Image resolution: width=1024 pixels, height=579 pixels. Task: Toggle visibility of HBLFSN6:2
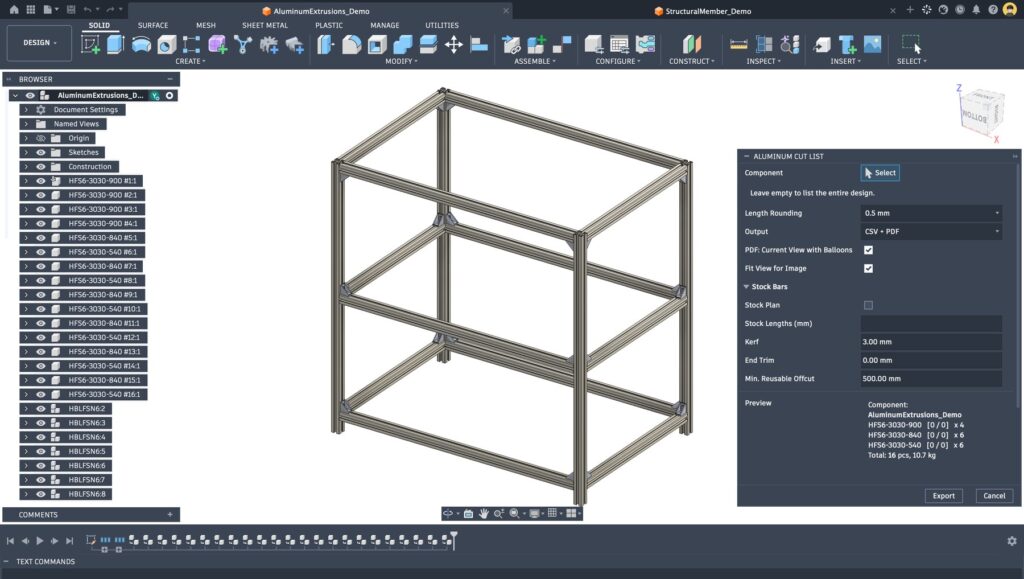coord(40,409)
